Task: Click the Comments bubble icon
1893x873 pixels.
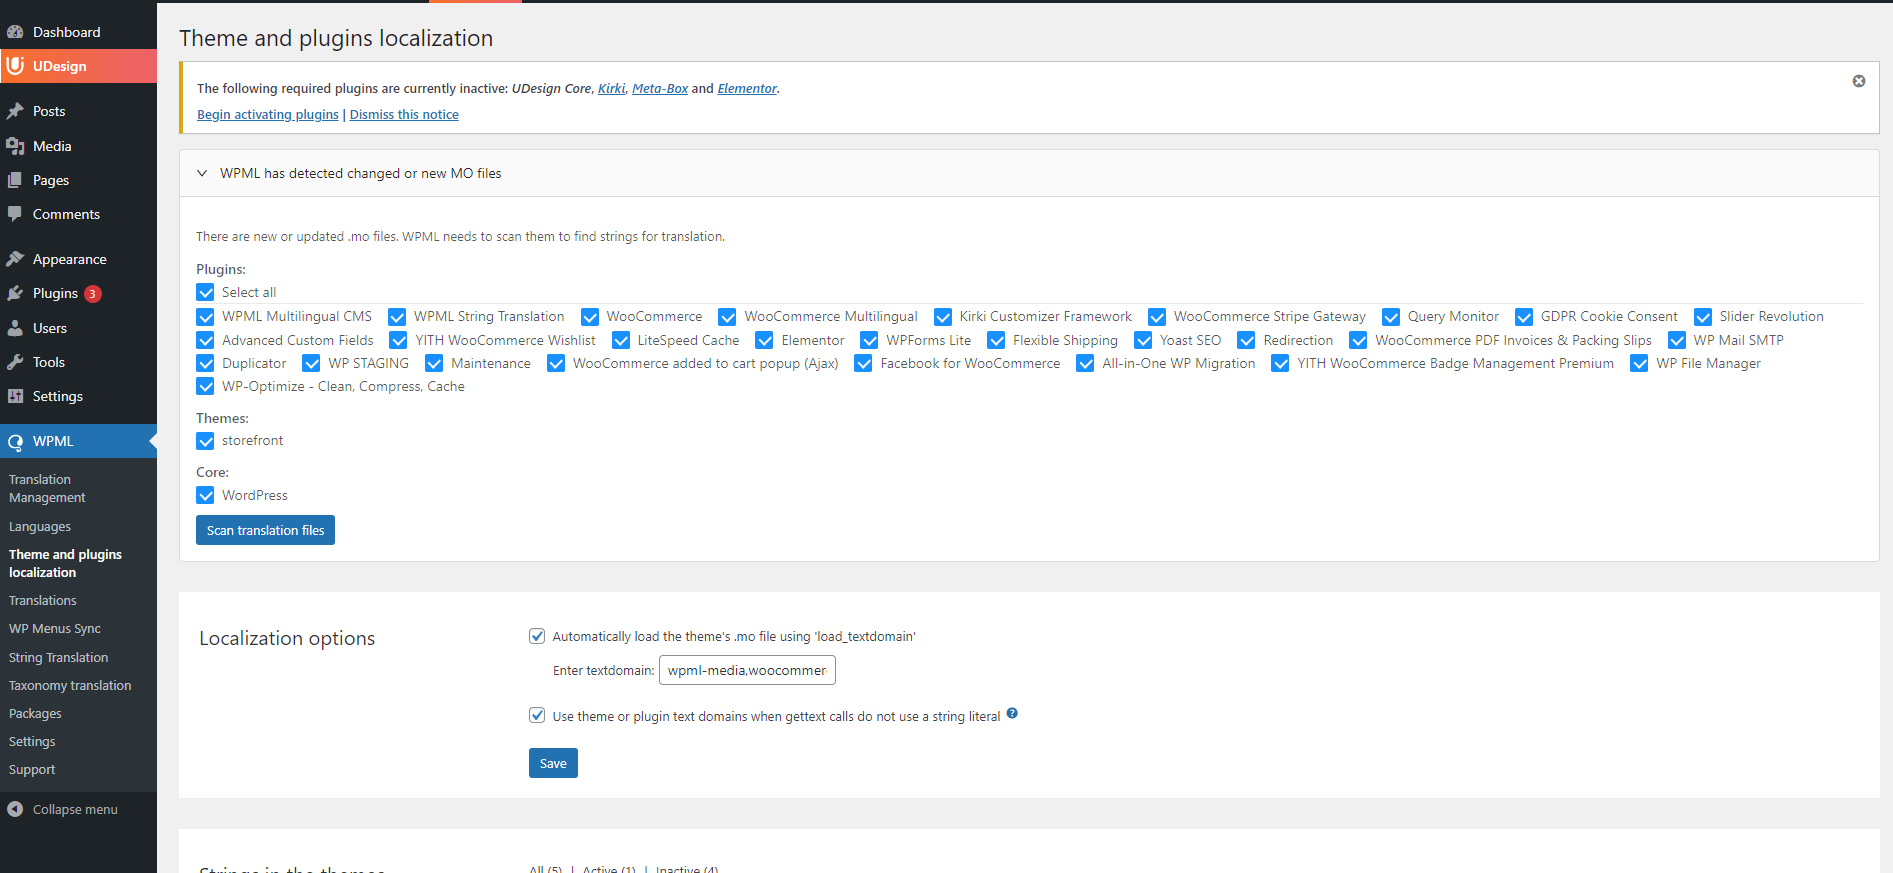Action: 15,214
